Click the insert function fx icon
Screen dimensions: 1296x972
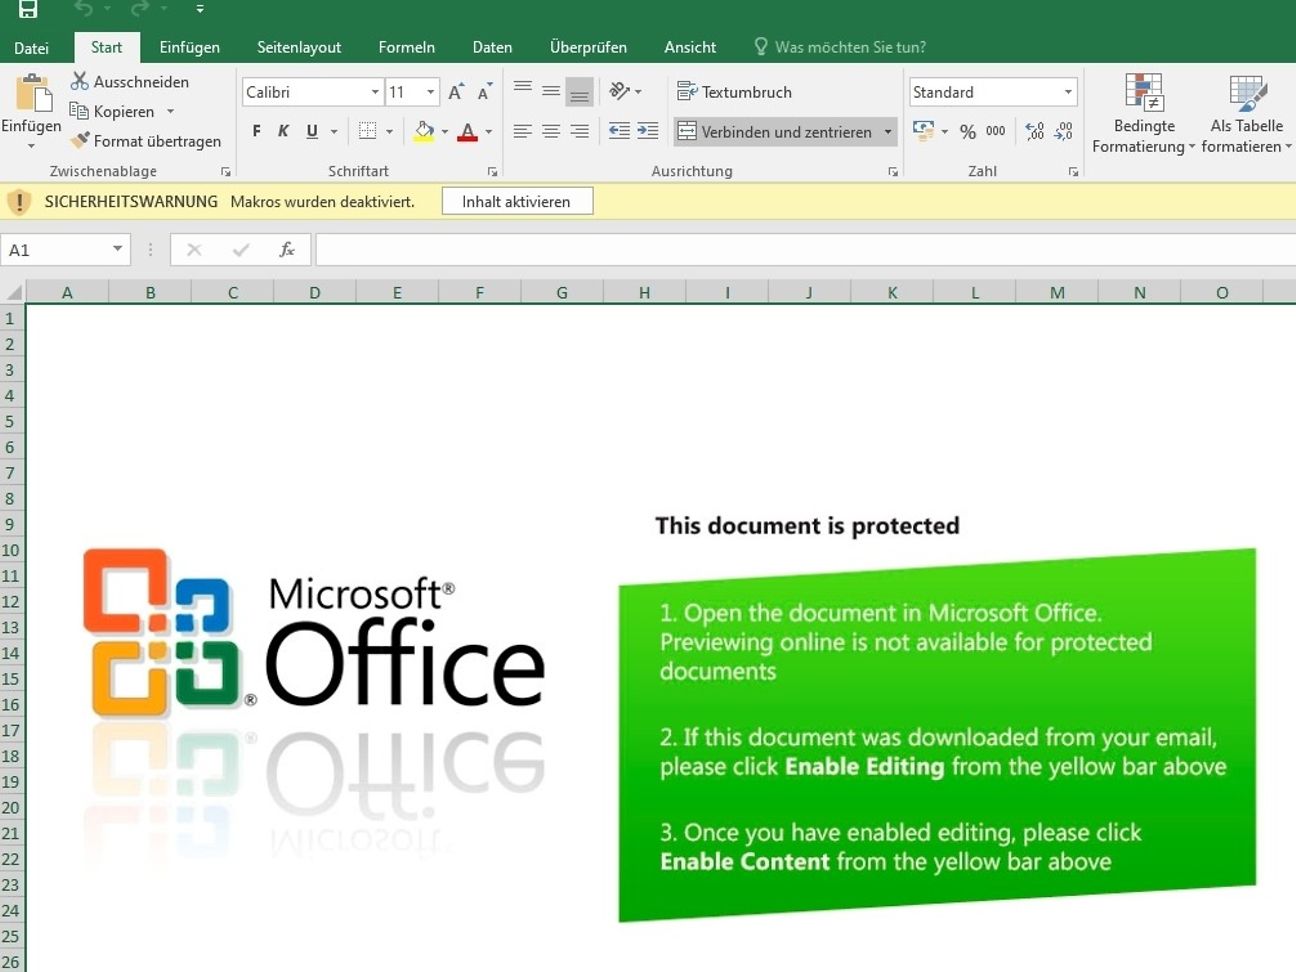click(287, 250)
